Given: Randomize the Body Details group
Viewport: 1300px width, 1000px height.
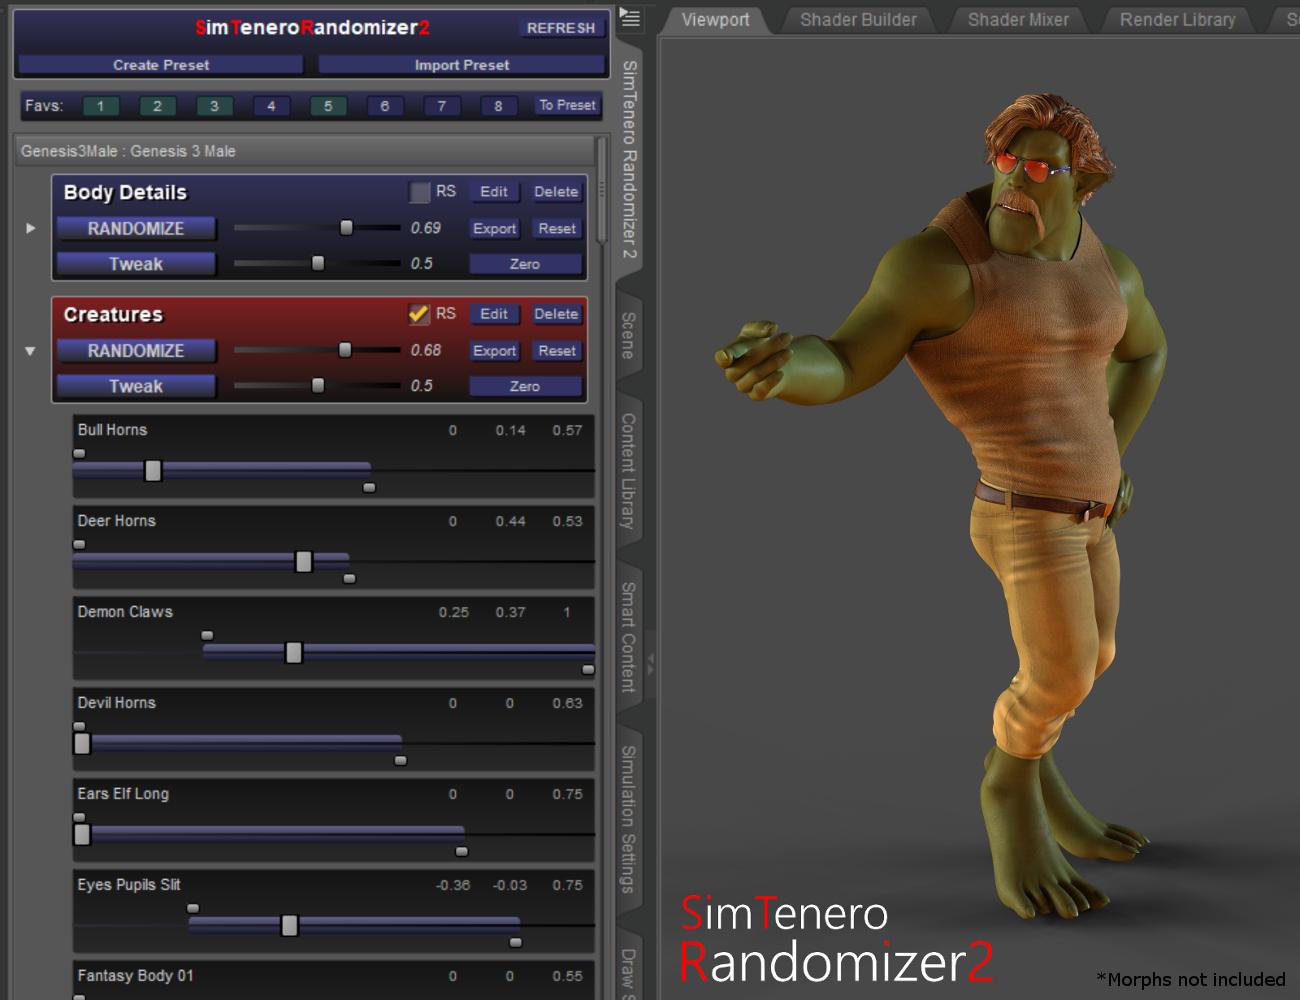Looking at the screenshot, I should 136,229.
